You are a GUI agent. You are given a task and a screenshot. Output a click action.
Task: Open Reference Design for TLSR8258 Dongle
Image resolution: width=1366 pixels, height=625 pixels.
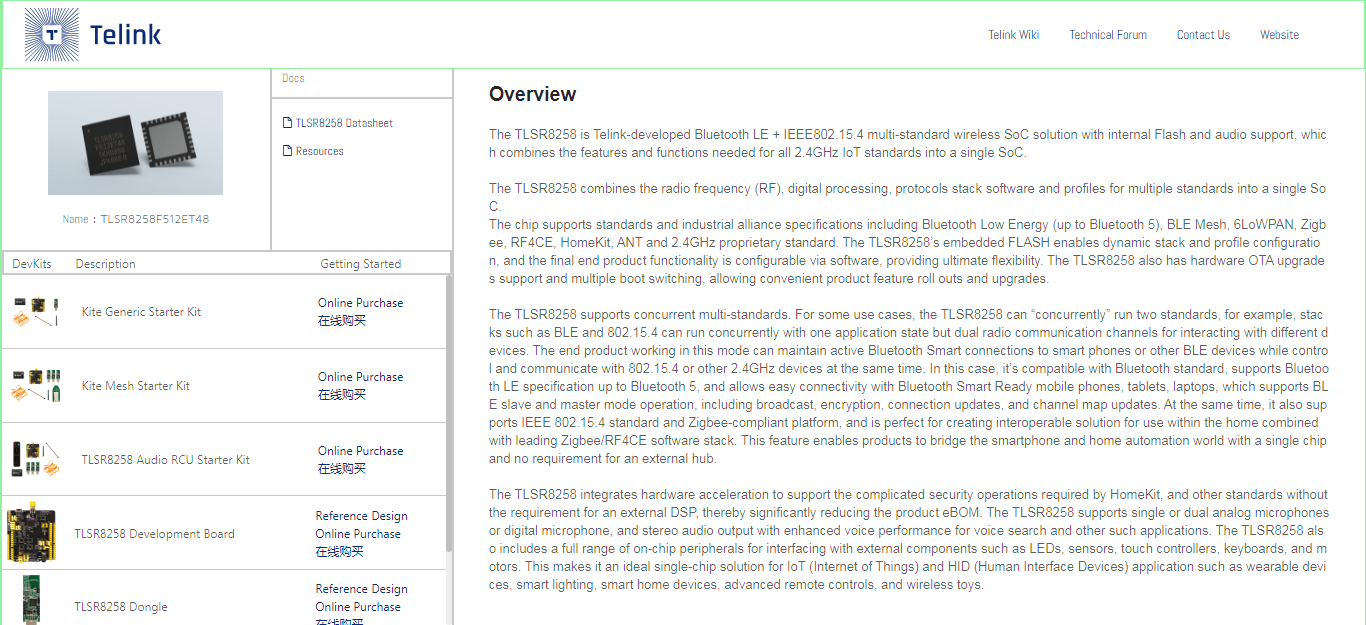(x=362, y=589)
